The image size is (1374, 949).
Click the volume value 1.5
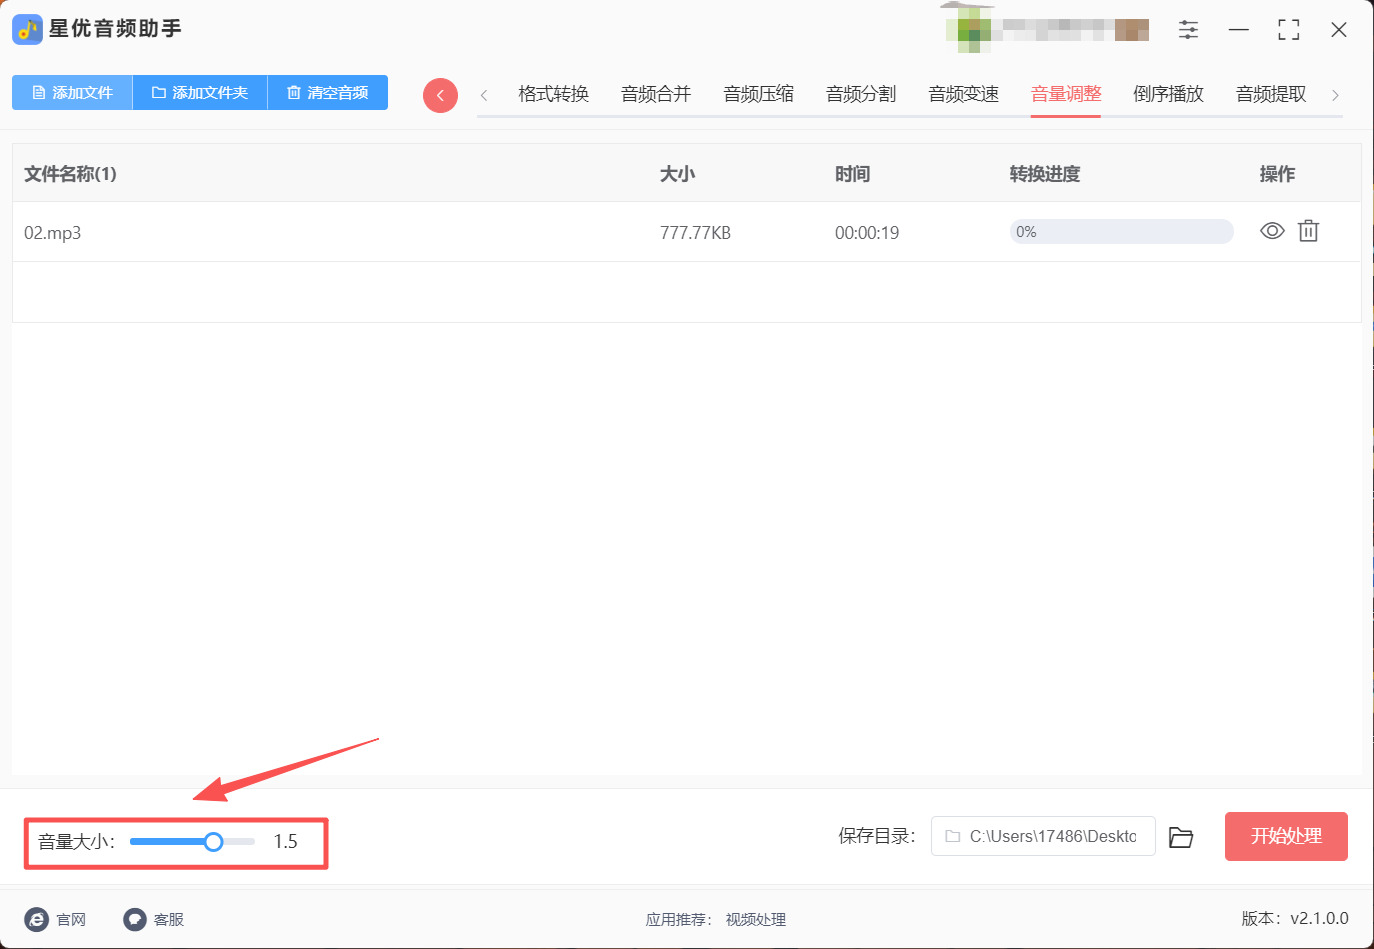click(x=285, y=842)
